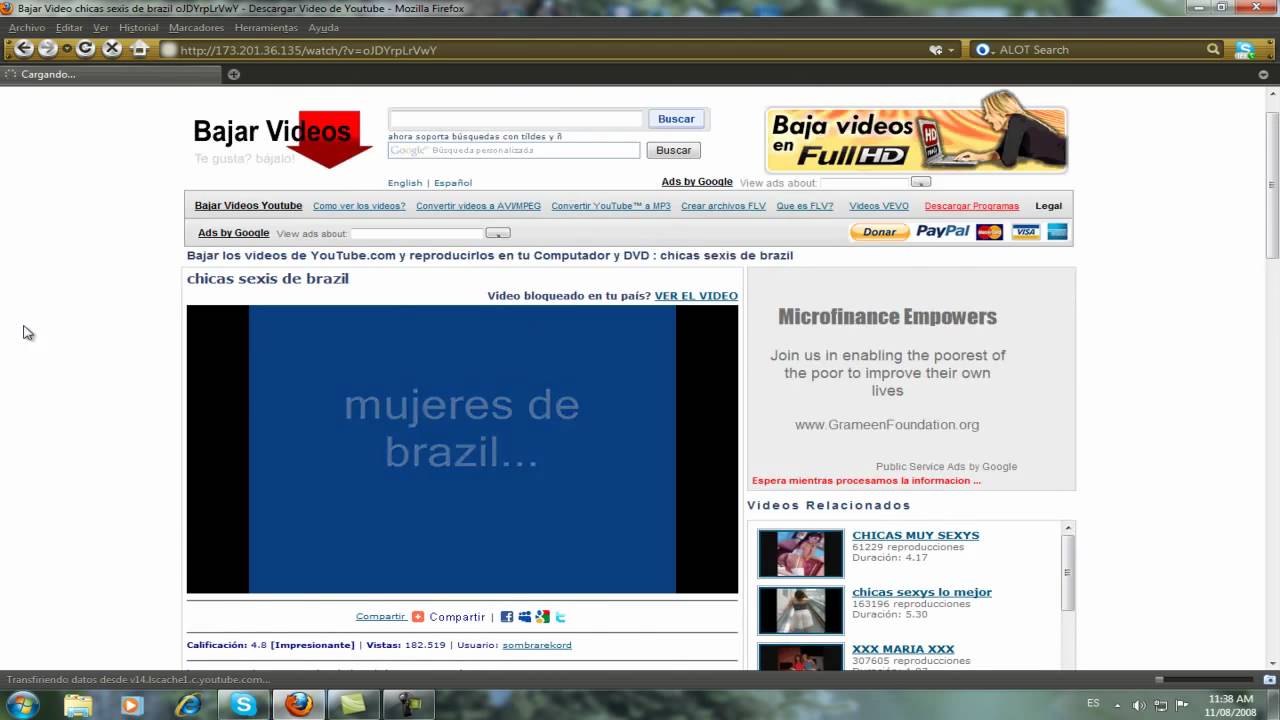
Task: Go forward with the forward arrow button
Action: coord(47,49)
